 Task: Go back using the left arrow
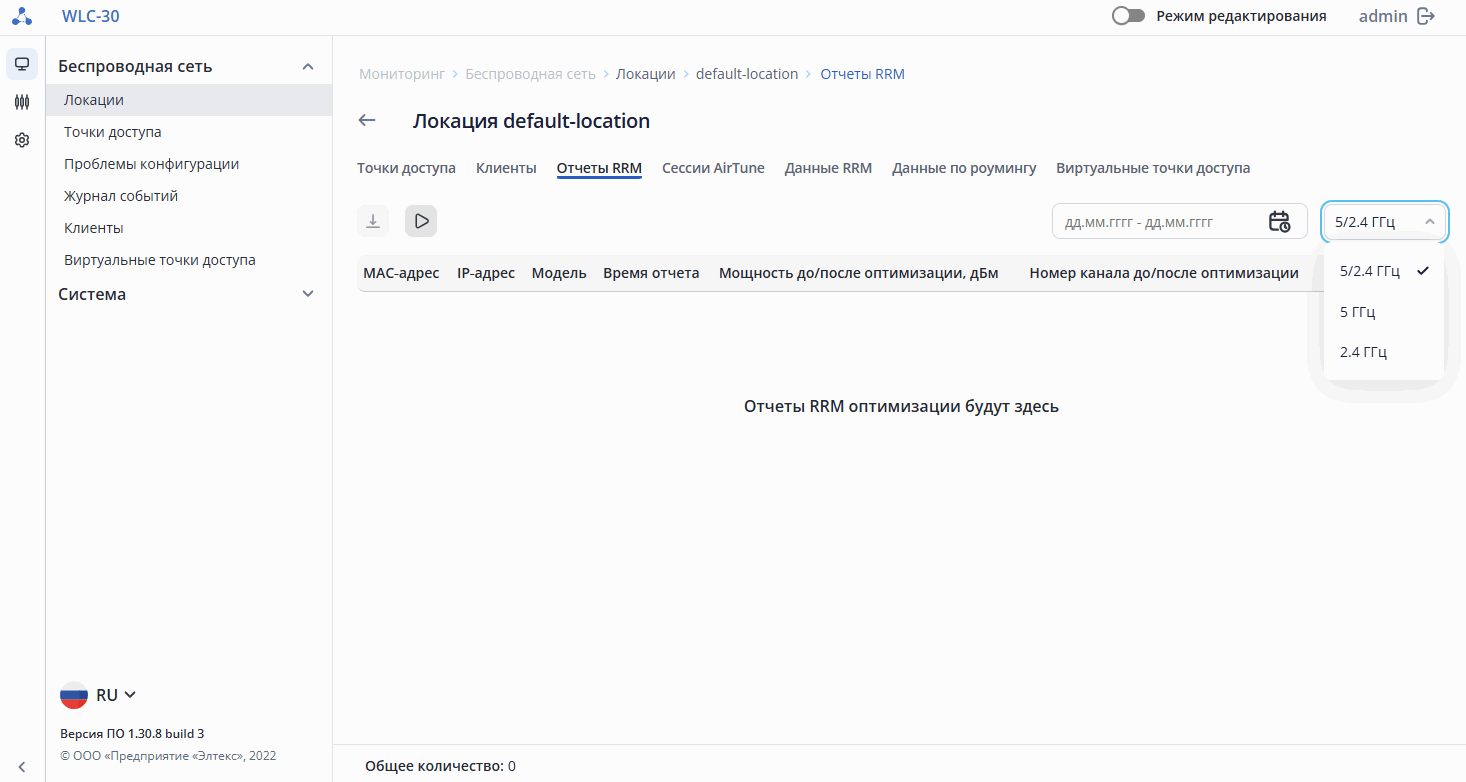367,121
